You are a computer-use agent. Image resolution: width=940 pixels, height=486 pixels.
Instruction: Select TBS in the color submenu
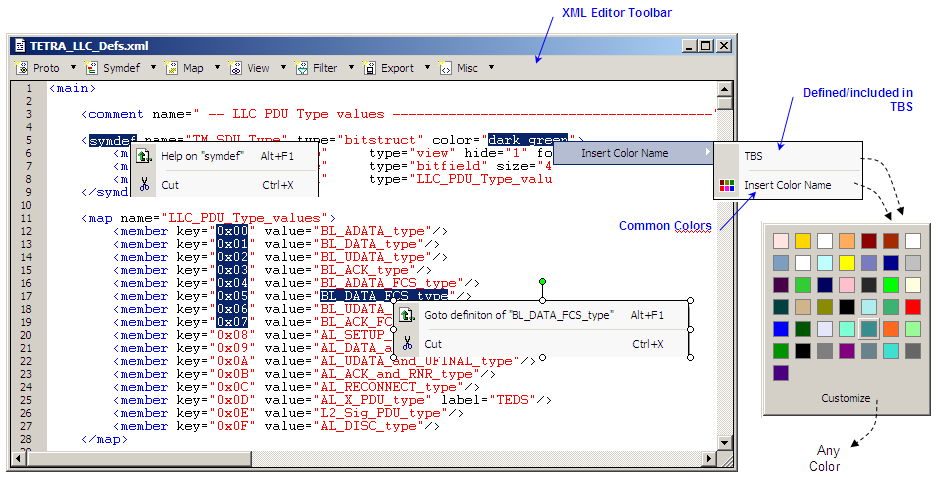pyautogui.click(x=754, y=156)
